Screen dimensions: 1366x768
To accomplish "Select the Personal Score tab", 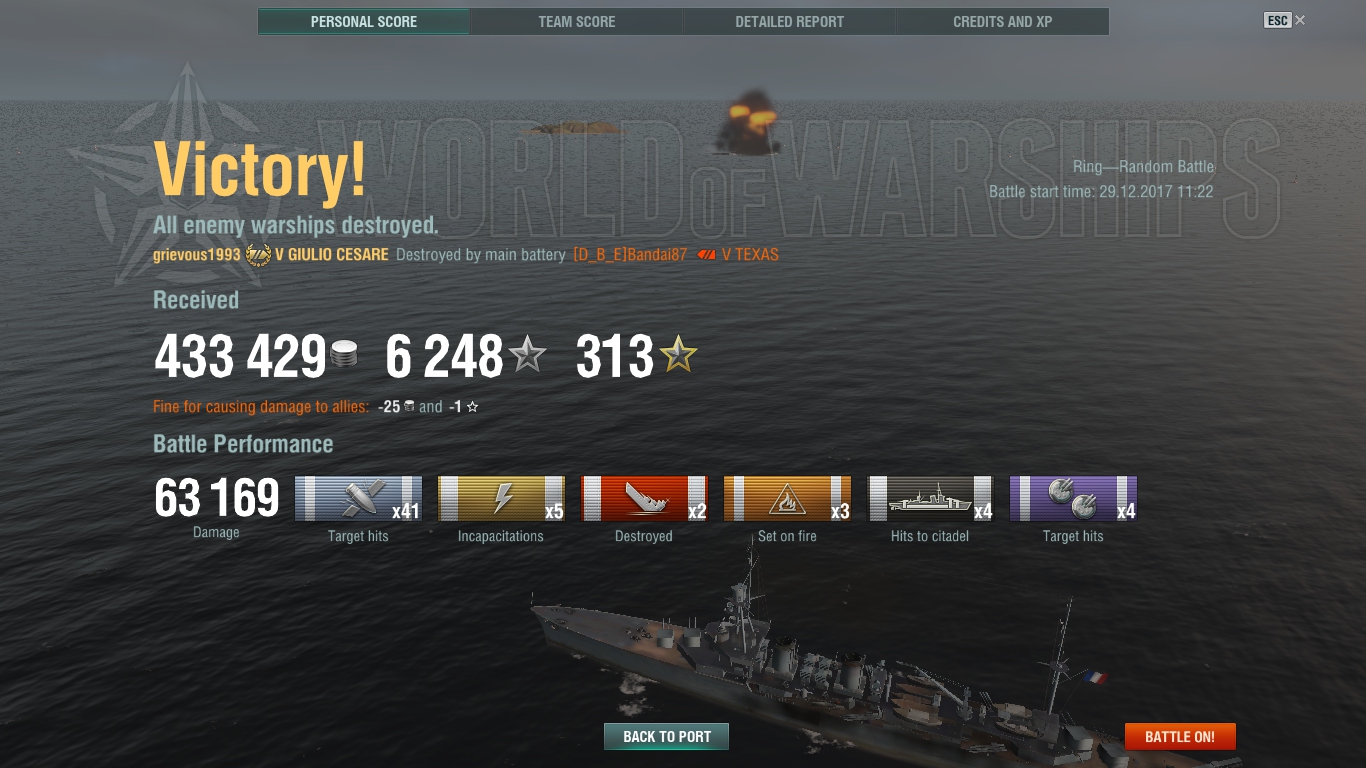I will pyautogui.click(x=364, y=22).
